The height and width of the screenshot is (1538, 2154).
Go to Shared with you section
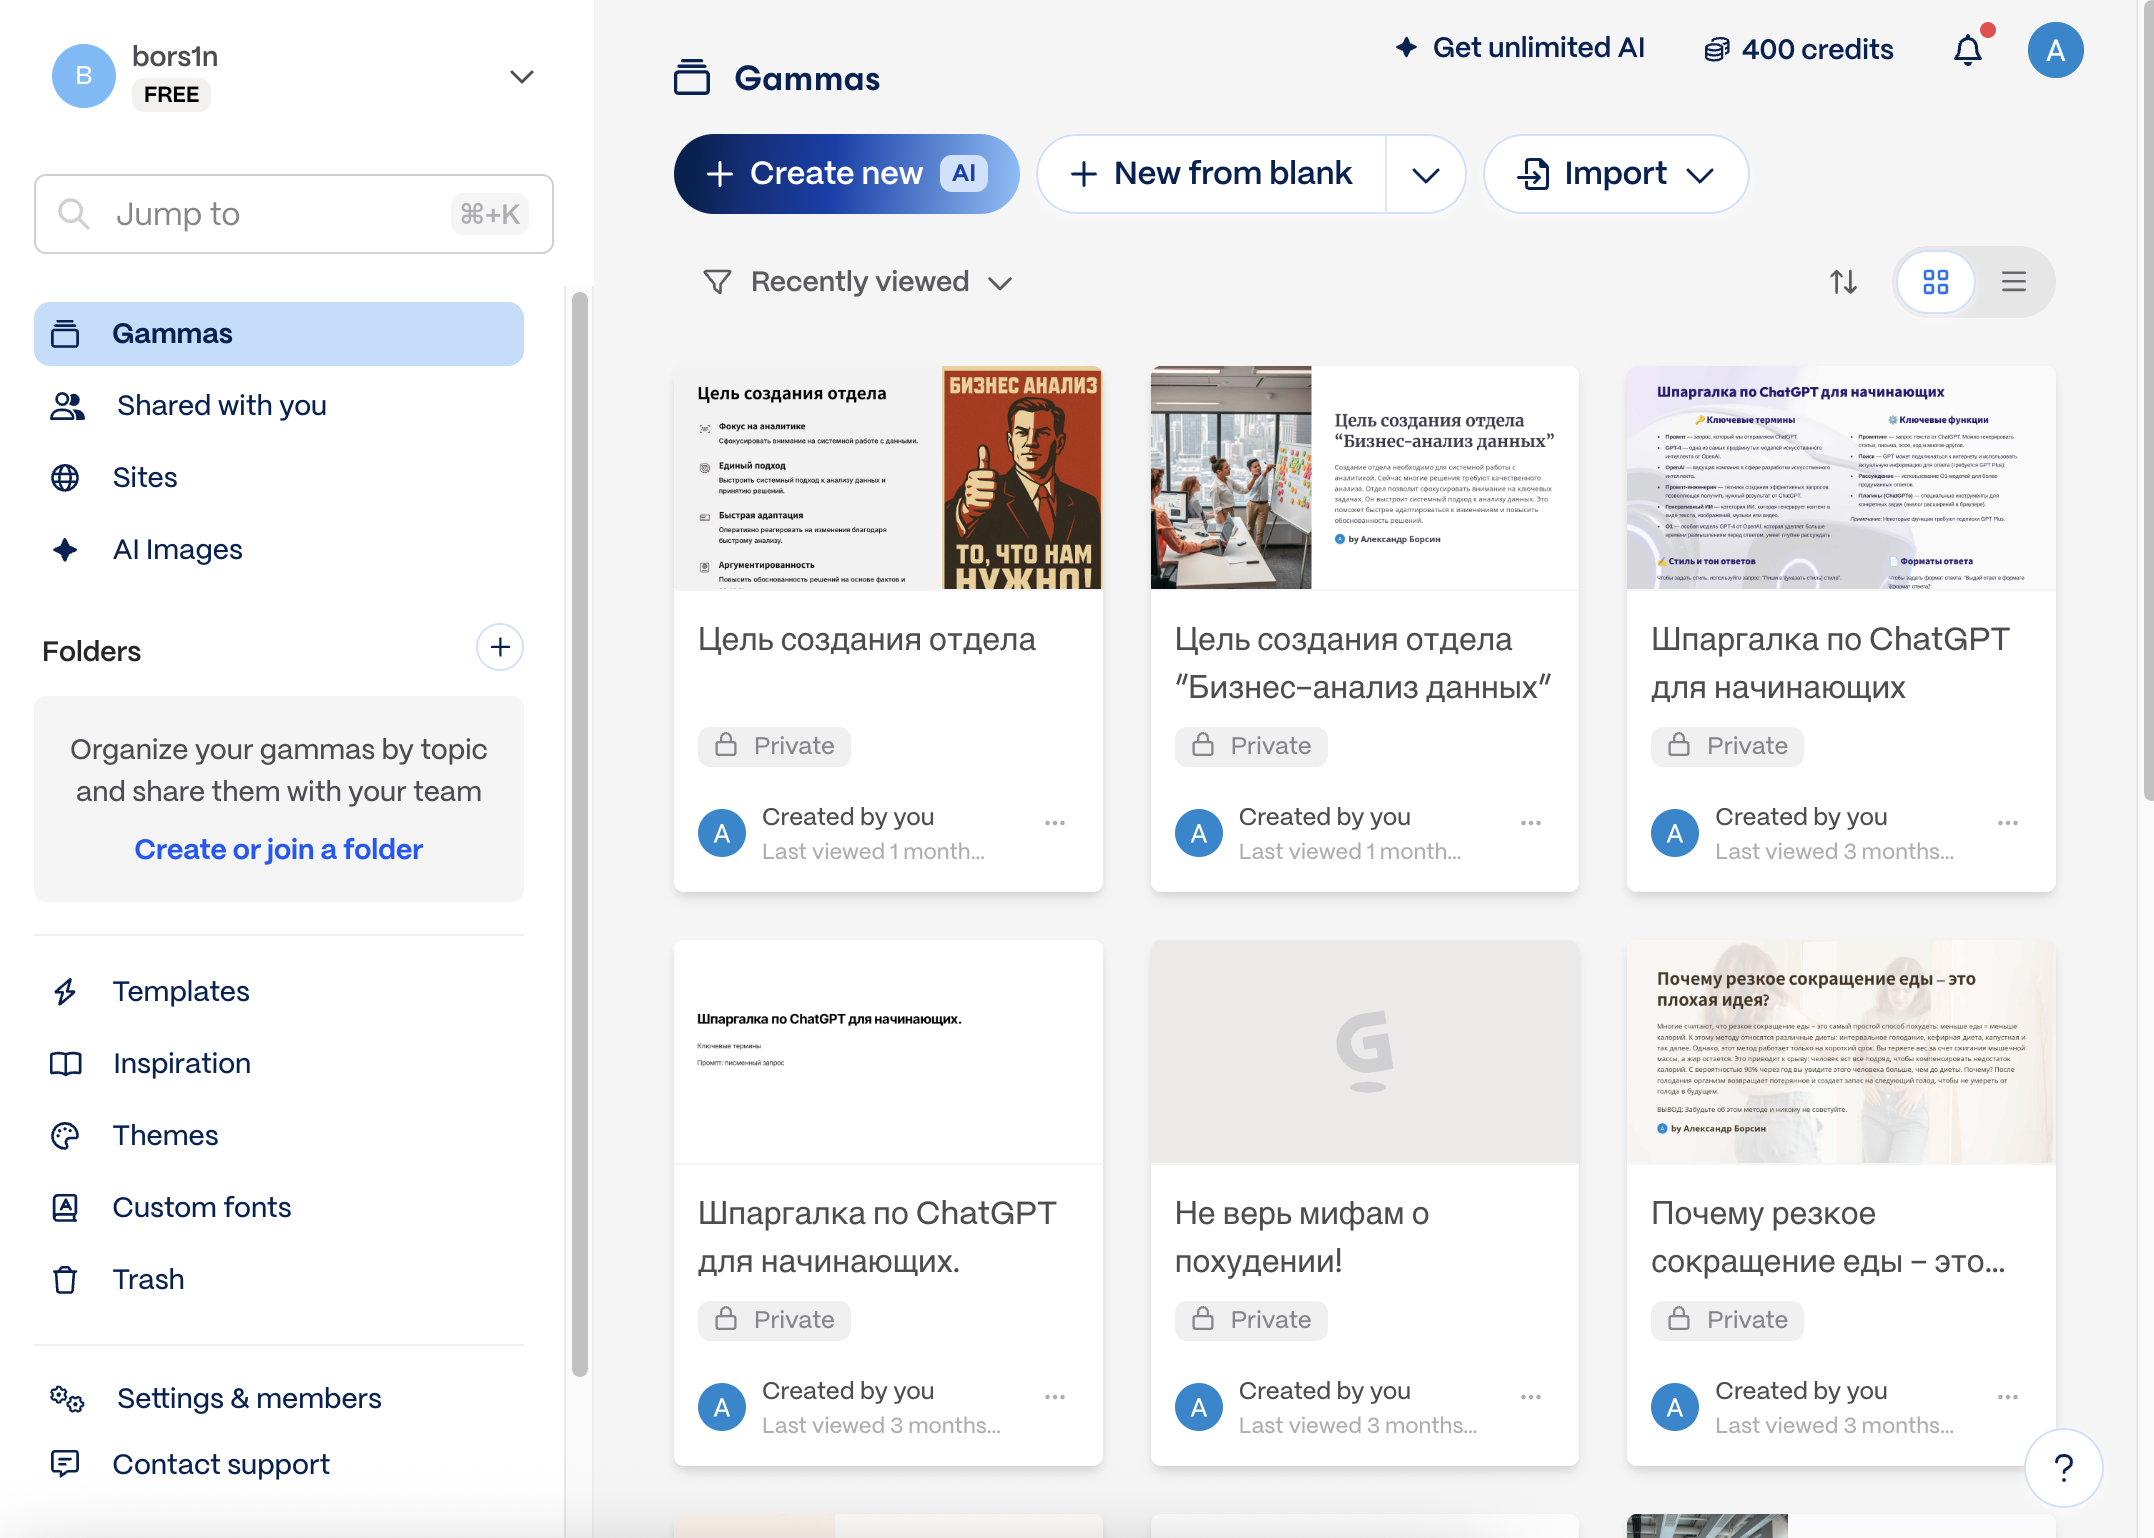[x=221, y=406]
